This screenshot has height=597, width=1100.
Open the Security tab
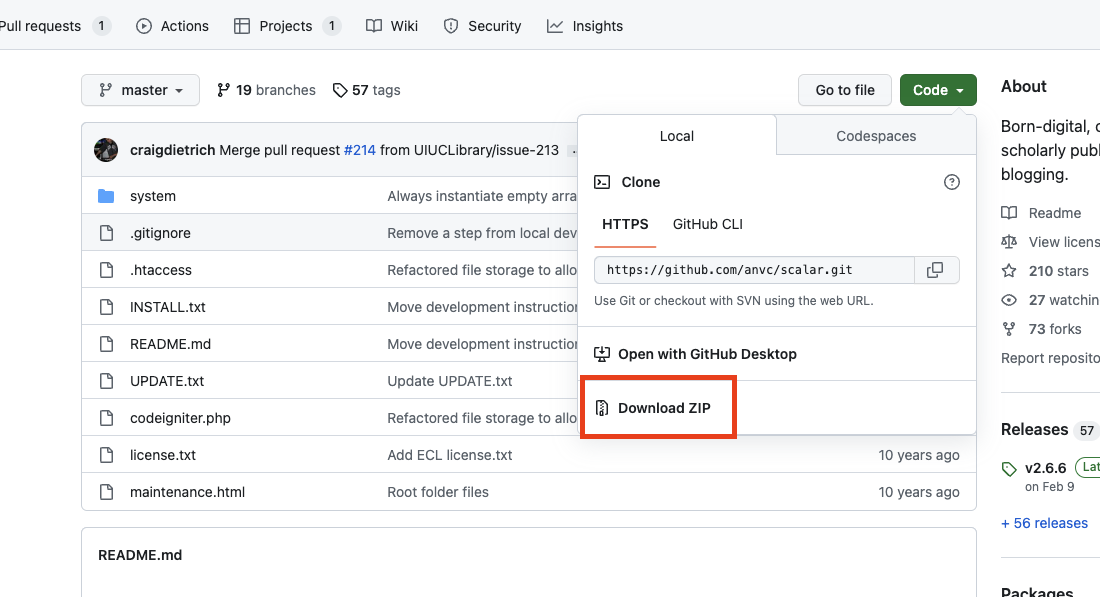point(483,26)
